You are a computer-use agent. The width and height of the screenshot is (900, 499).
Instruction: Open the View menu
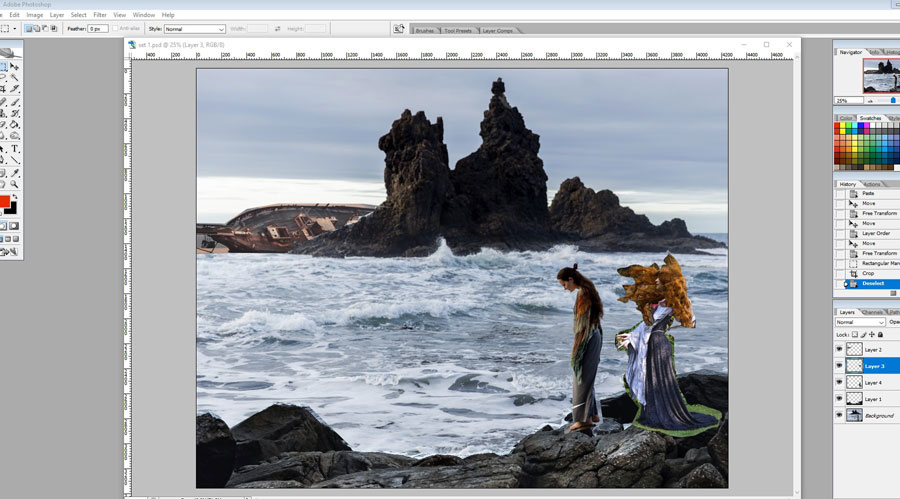(x=119, y=15)
